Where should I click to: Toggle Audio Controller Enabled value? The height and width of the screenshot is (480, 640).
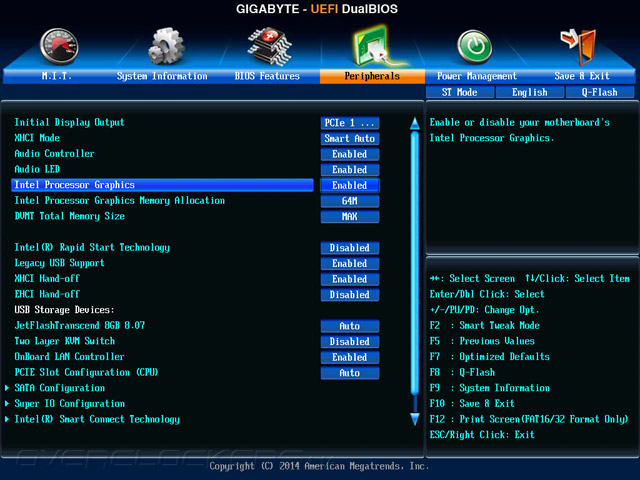[x=350, y=154]
